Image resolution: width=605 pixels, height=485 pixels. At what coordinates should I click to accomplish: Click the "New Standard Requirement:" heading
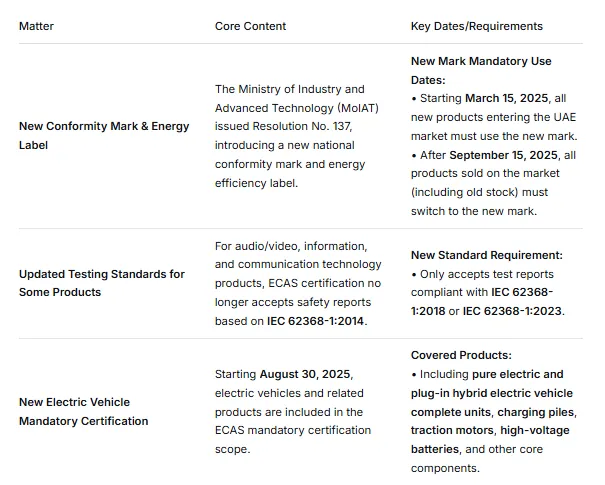486,255
